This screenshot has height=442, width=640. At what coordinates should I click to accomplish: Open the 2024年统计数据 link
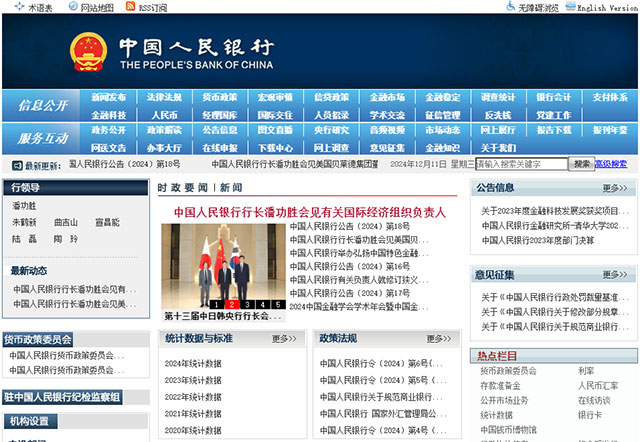click(x=193, y=363)
